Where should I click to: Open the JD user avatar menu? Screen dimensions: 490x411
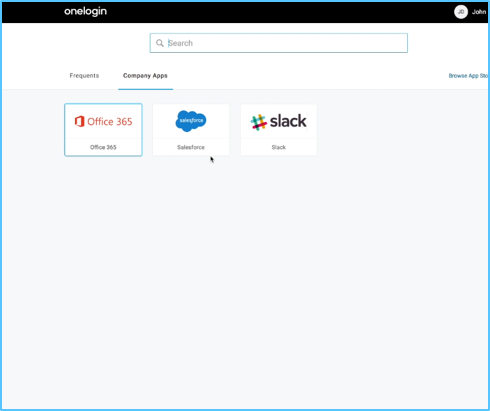461,12
